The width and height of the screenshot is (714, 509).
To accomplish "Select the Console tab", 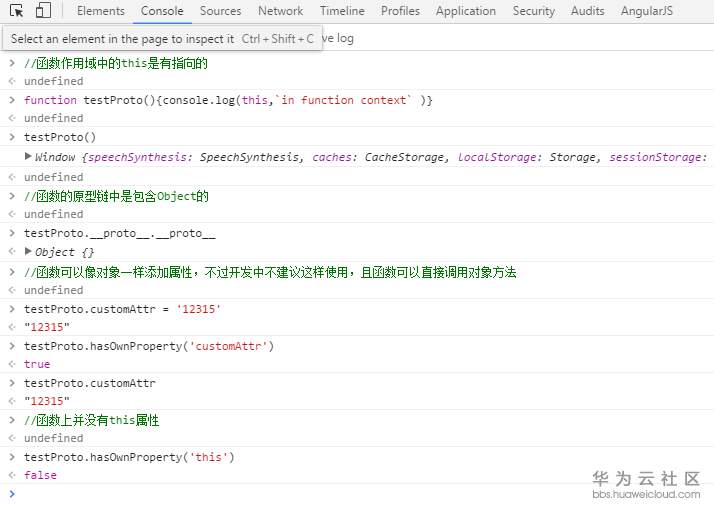I will click(162, 11).
